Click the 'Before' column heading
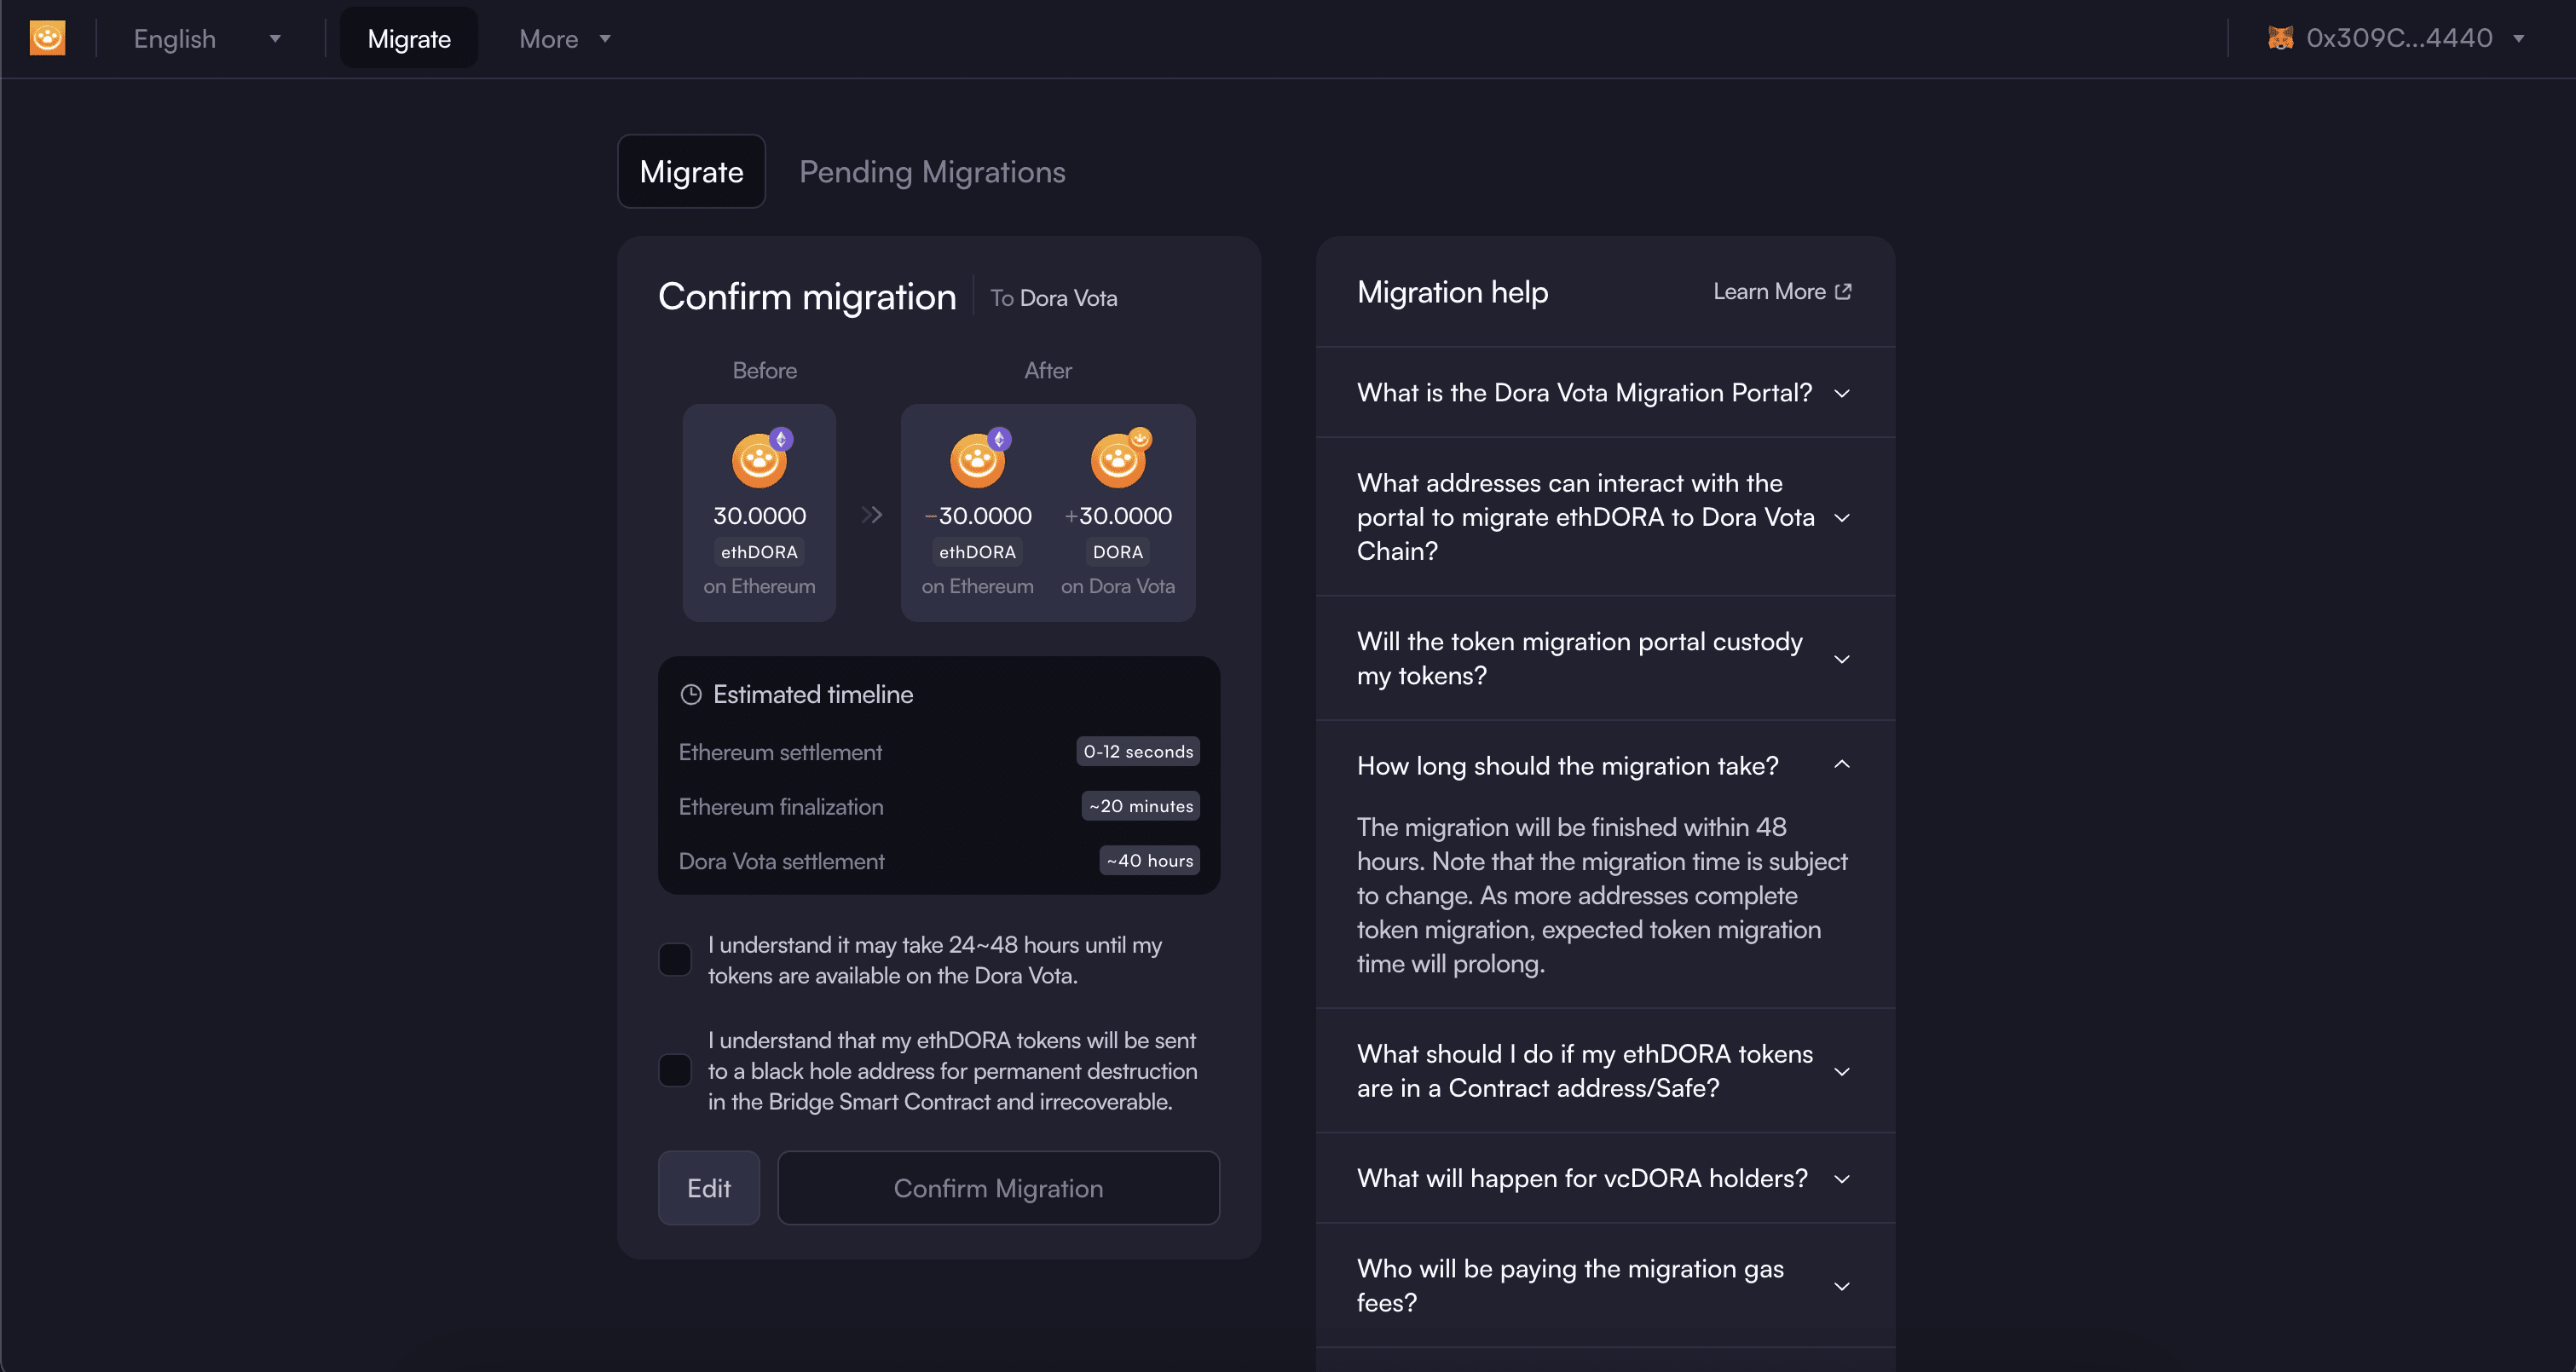The height and width of the screenshot is (1372, 2576). [x=765, y=370]
